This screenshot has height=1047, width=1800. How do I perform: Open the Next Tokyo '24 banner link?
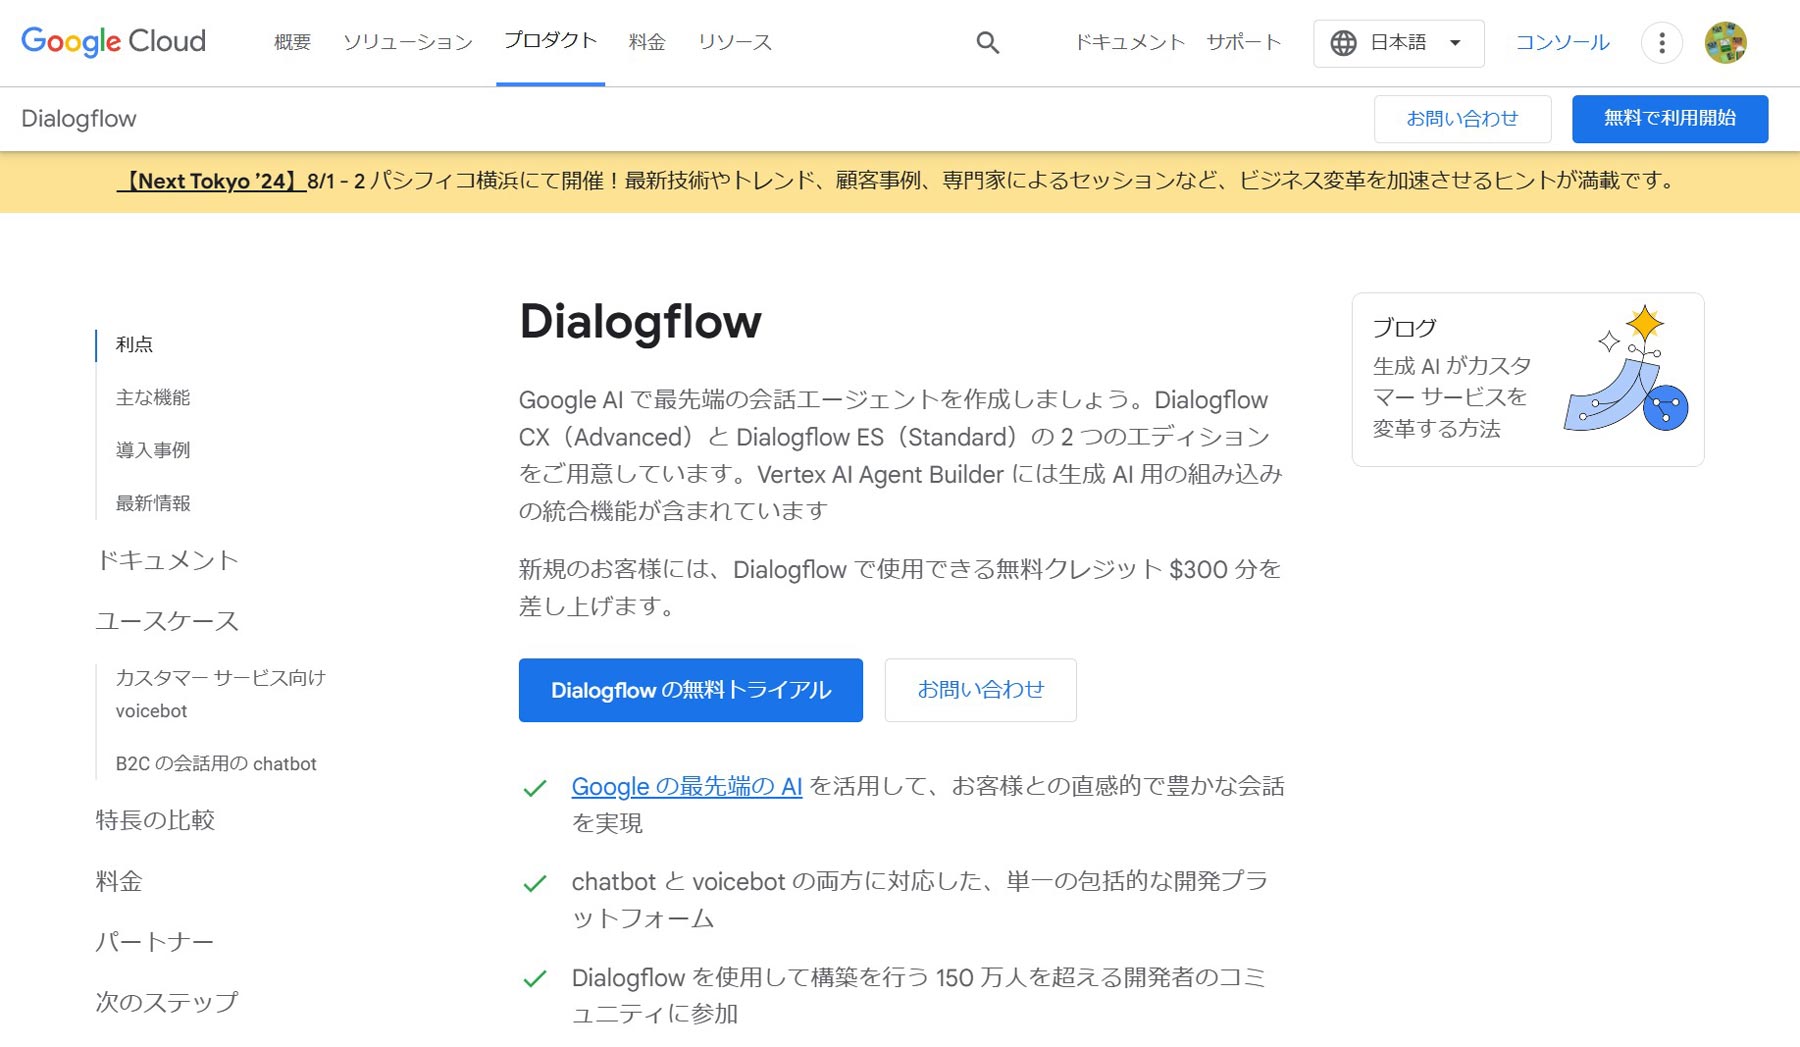point(211,181)
